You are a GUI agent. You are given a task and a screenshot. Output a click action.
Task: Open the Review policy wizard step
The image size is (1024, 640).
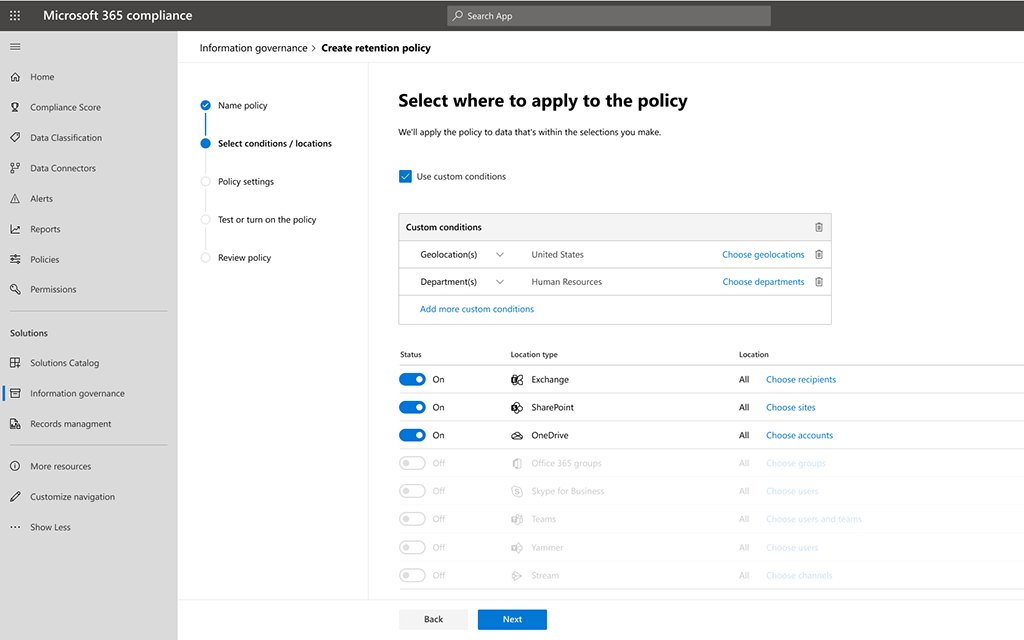point(244,258)
